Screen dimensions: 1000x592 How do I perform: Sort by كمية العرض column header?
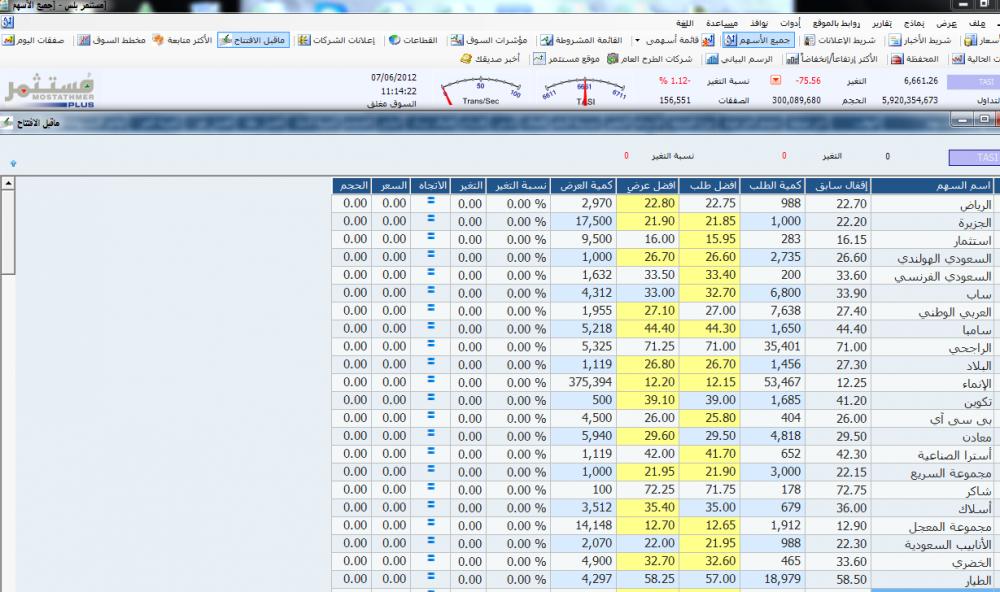[x=584, y=186]
